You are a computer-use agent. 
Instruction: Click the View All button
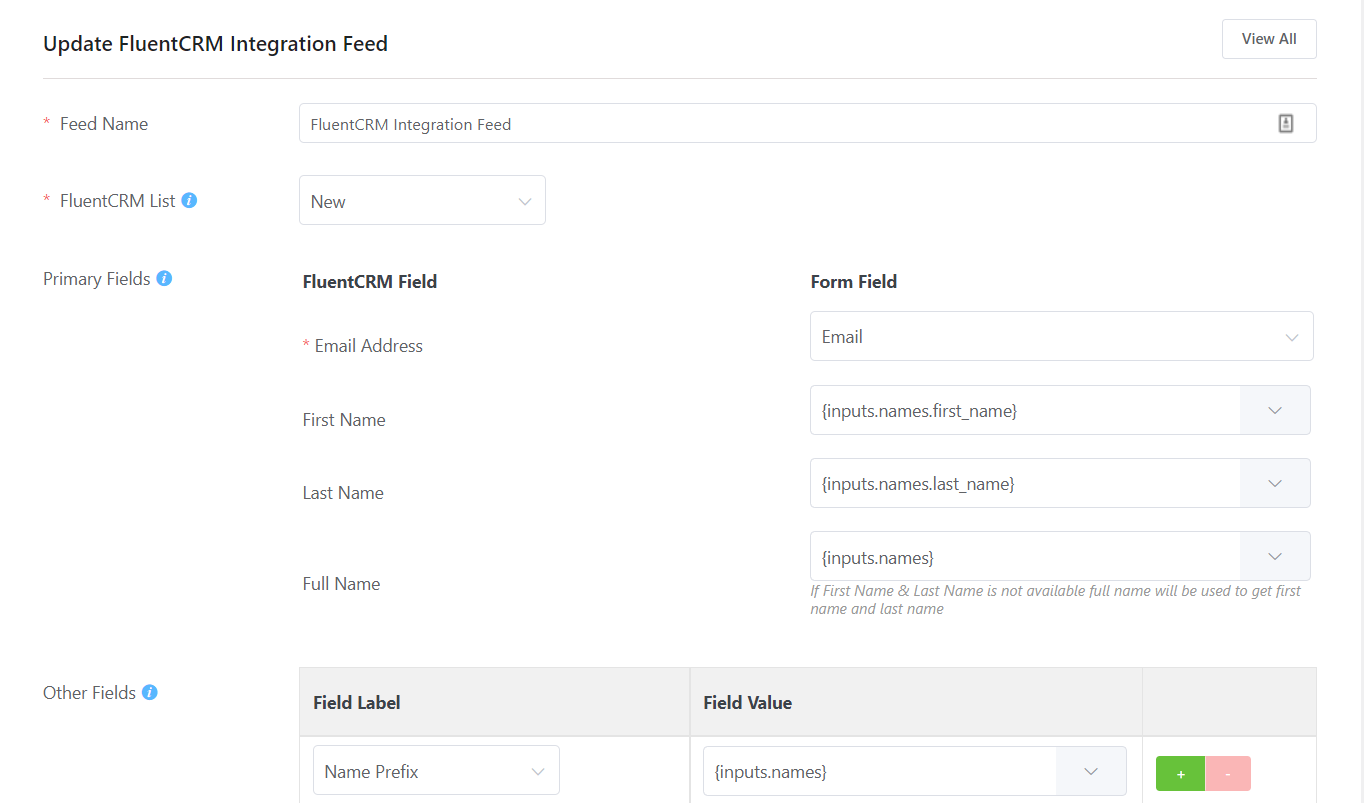pyautogui.click(x=1268, y=38)
